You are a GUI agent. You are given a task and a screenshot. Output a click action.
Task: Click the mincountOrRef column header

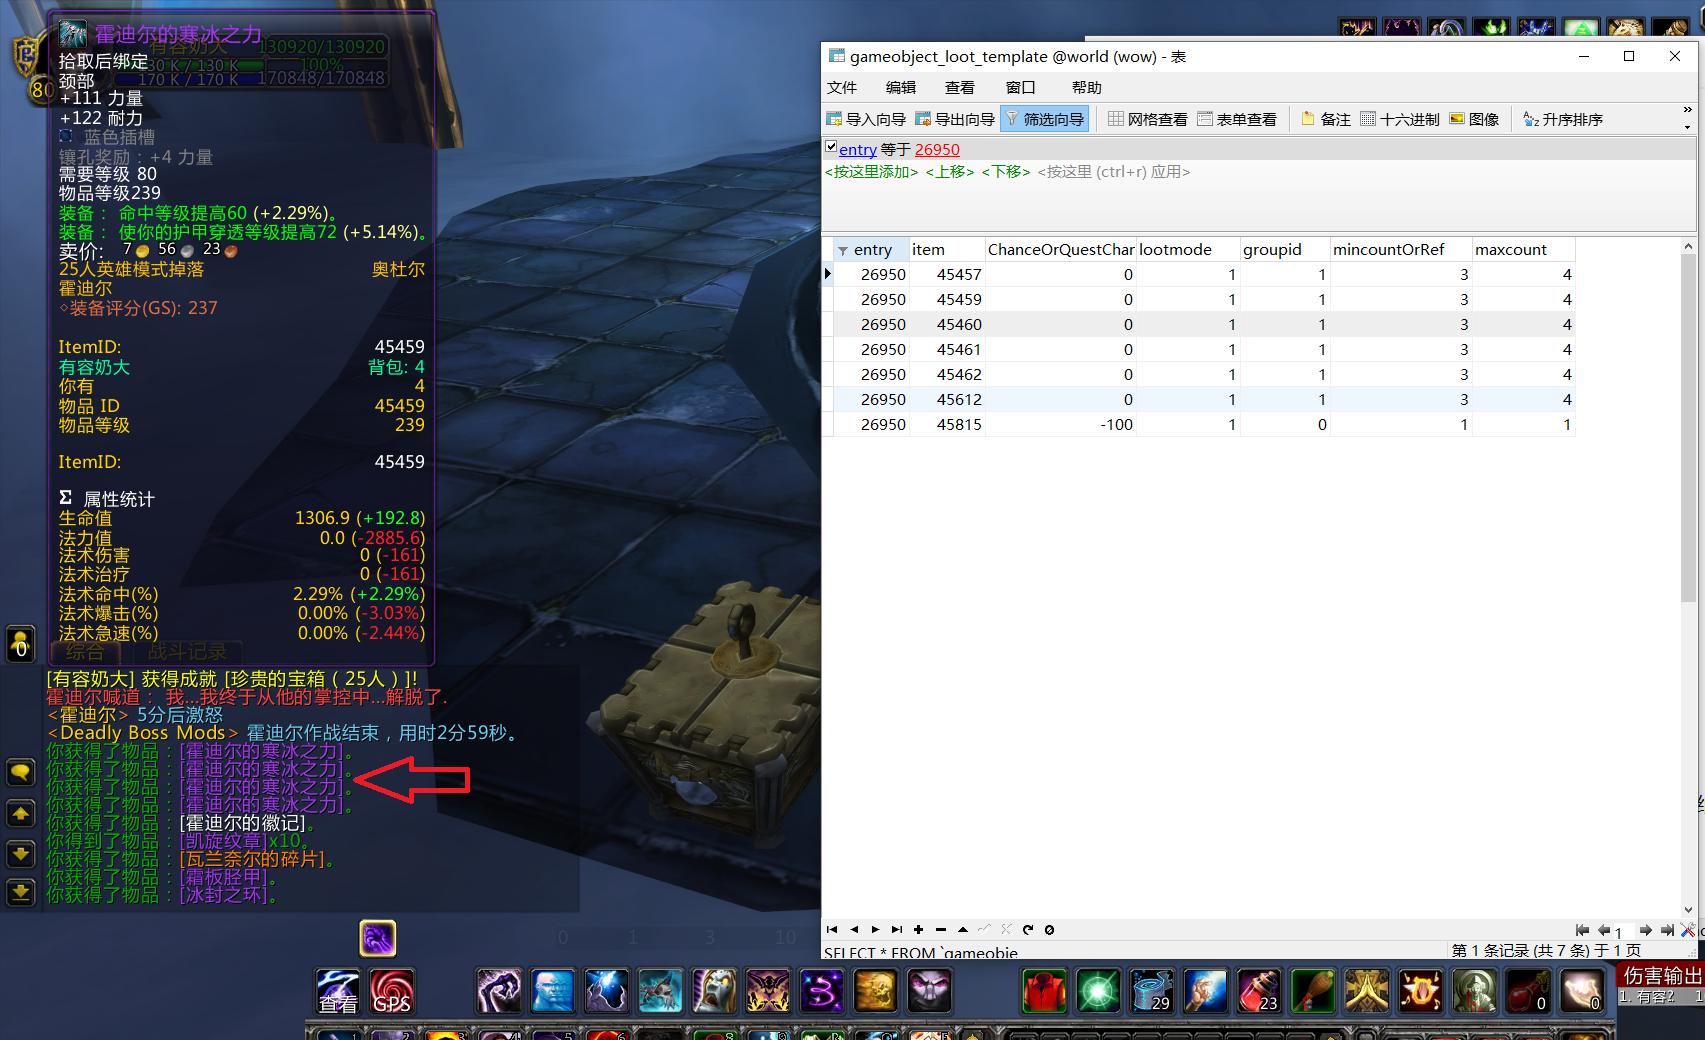click(x=1400, y=250)
